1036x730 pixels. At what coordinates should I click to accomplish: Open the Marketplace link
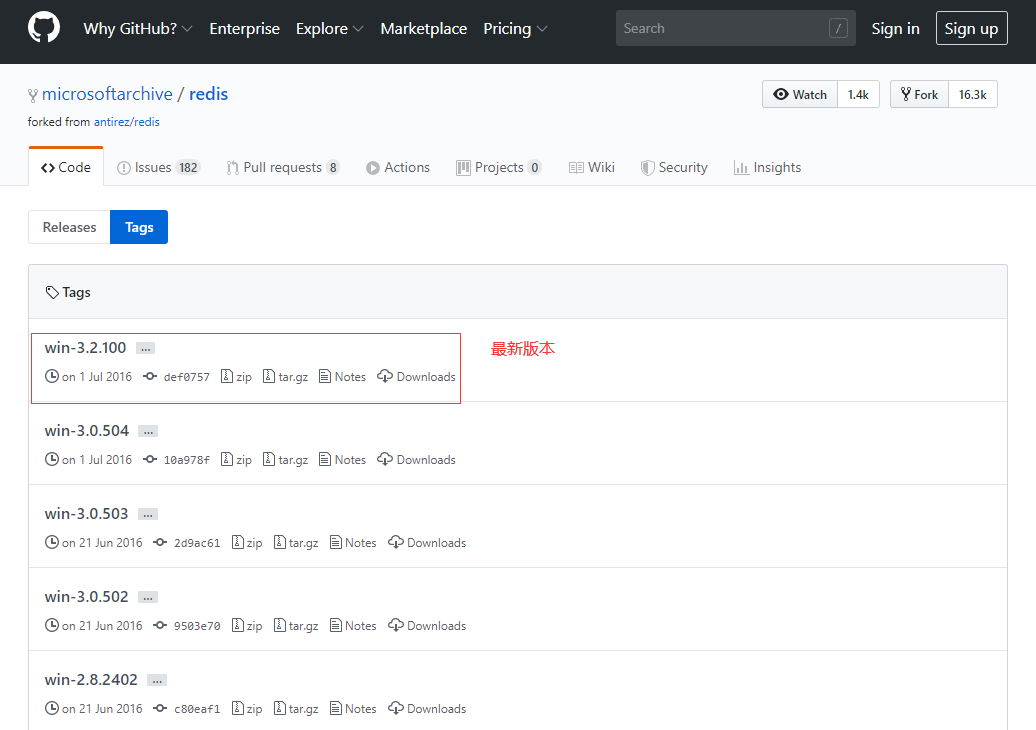tap(424, 28)
